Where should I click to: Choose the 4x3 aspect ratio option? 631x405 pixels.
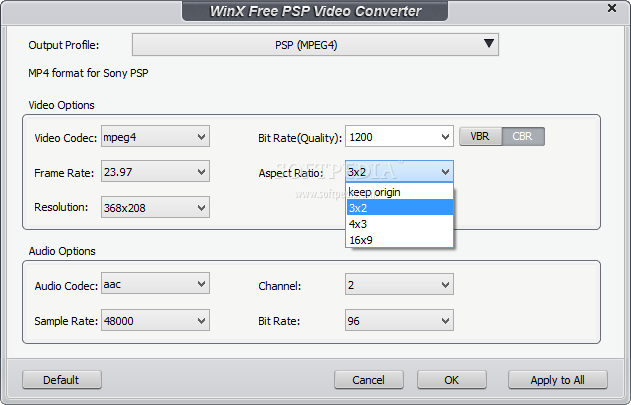point(399,224)
